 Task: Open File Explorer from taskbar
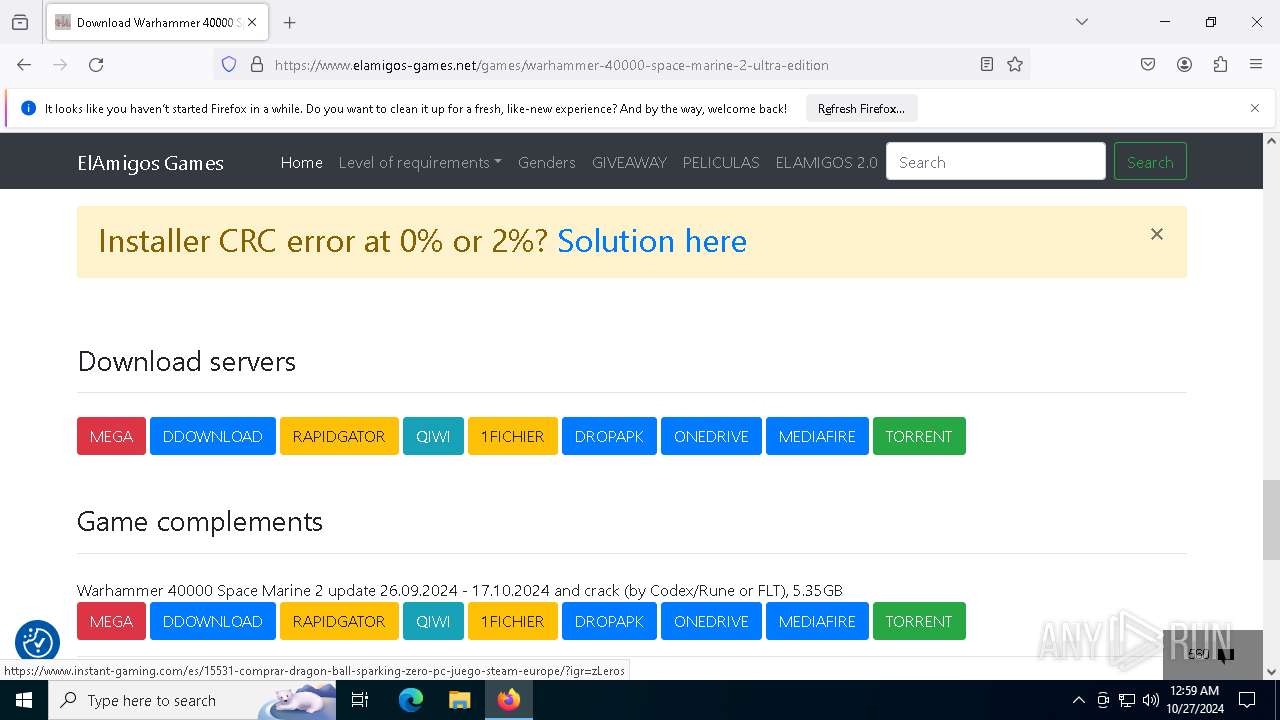(x=459, y=700)
